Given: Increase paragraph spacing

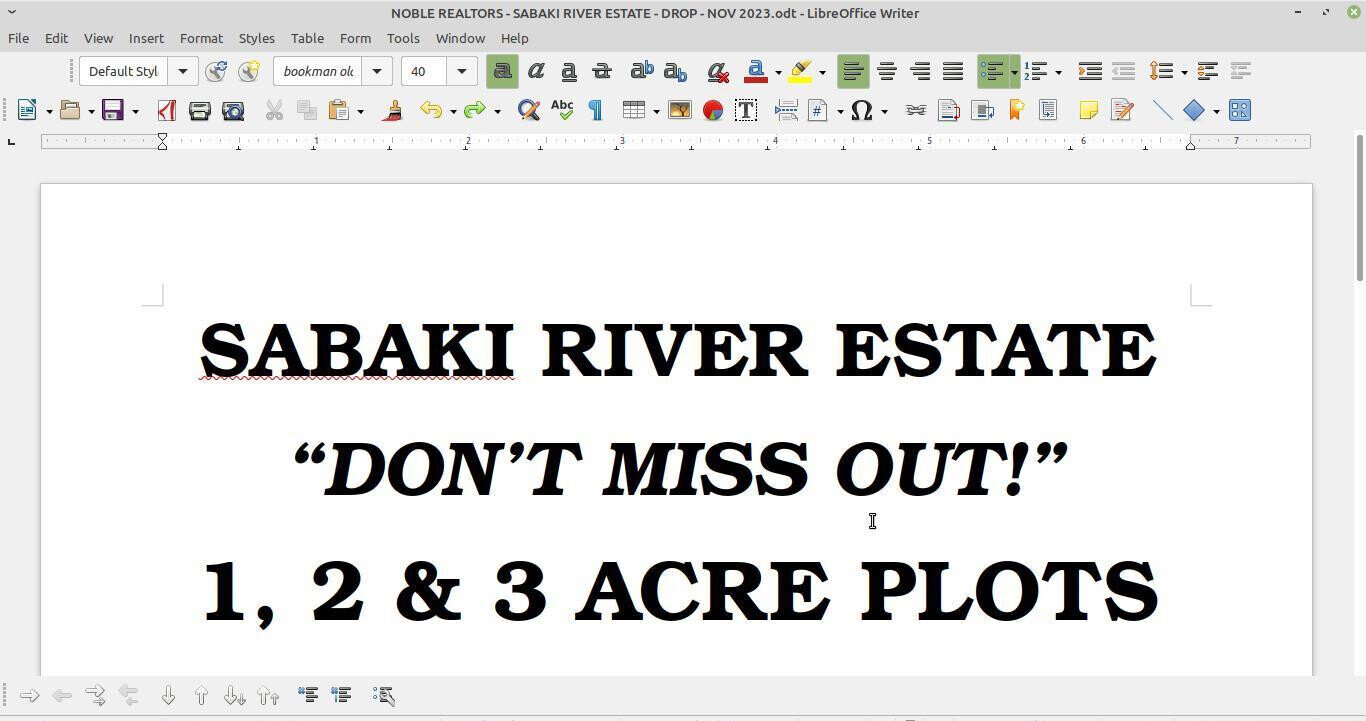Looking at the screenshot, I should pyautogui.click(x=1207, y=71).
